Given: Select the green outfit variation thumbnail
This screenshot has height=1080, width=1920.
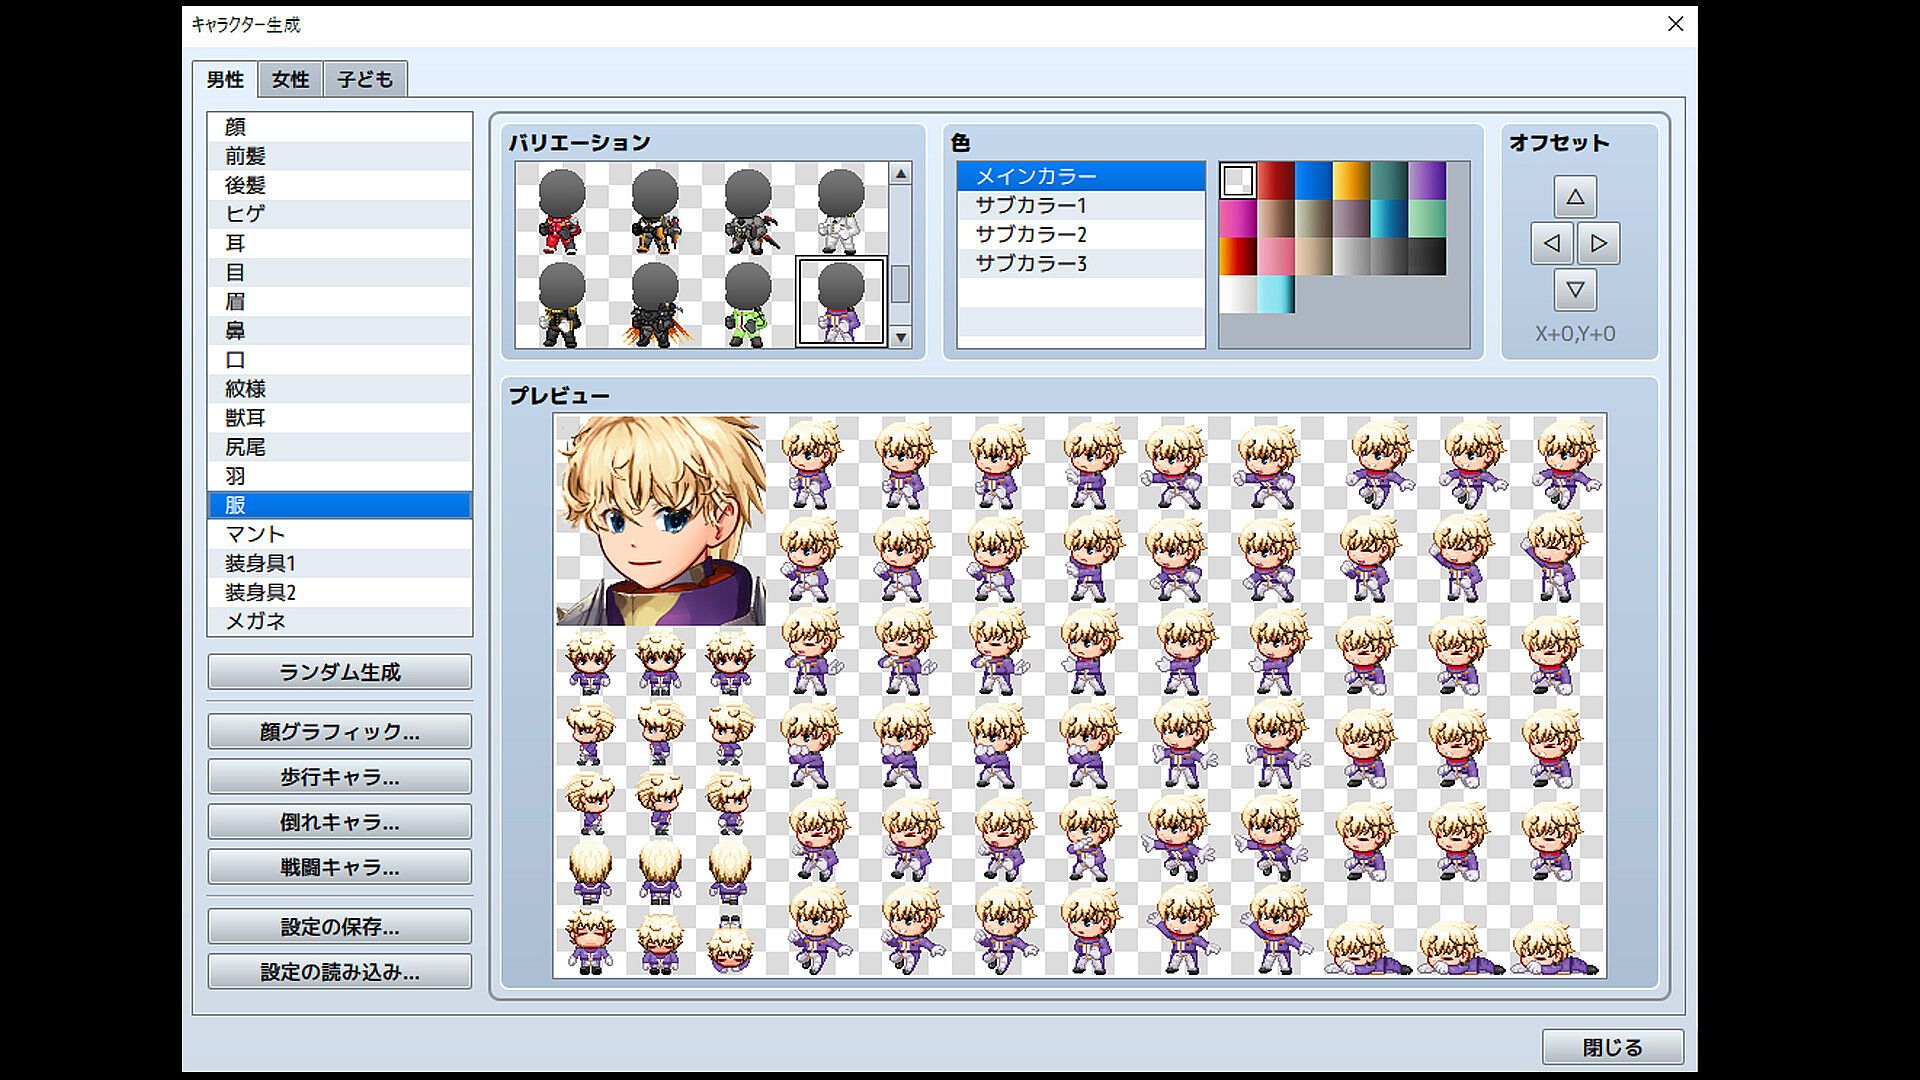Looking at the screenshot, I should pos(747,305).
